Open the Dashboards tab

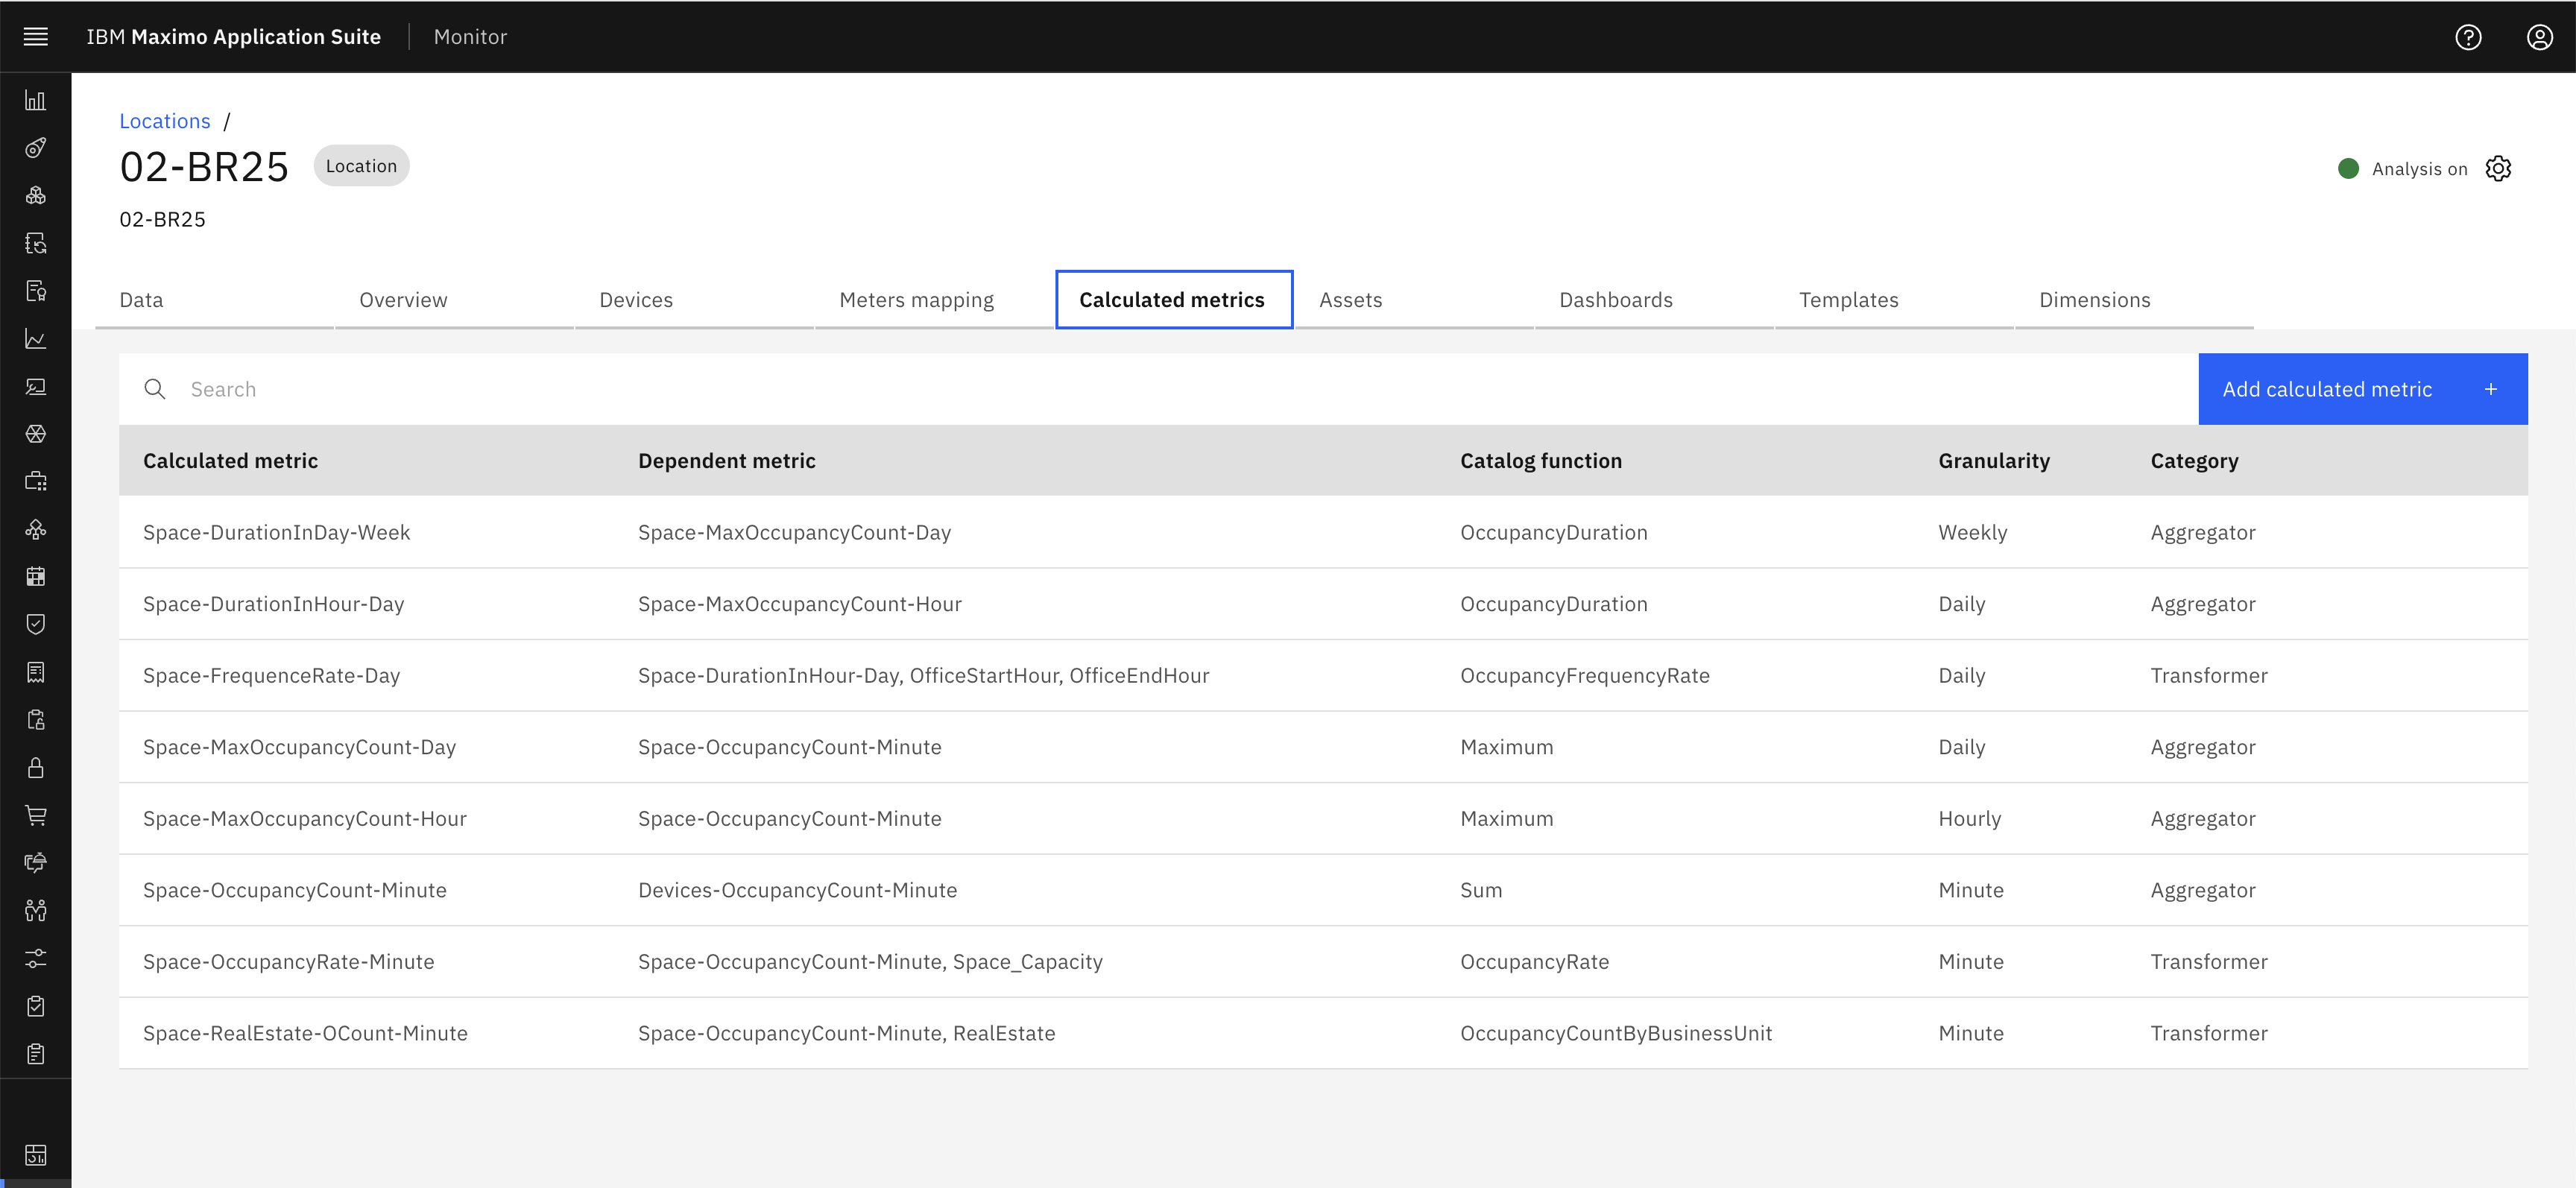(1655, 300)
